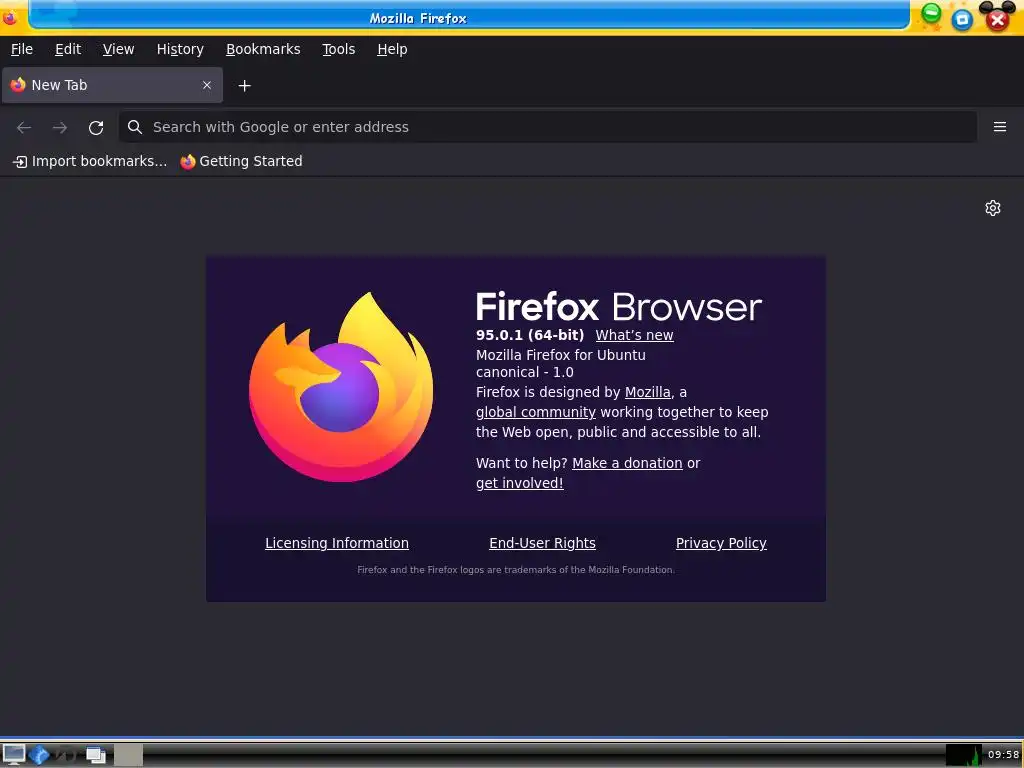This screenshot has height=768, width=1024.
Task: Close window with red Mickey button
Action: coord(997,19)
